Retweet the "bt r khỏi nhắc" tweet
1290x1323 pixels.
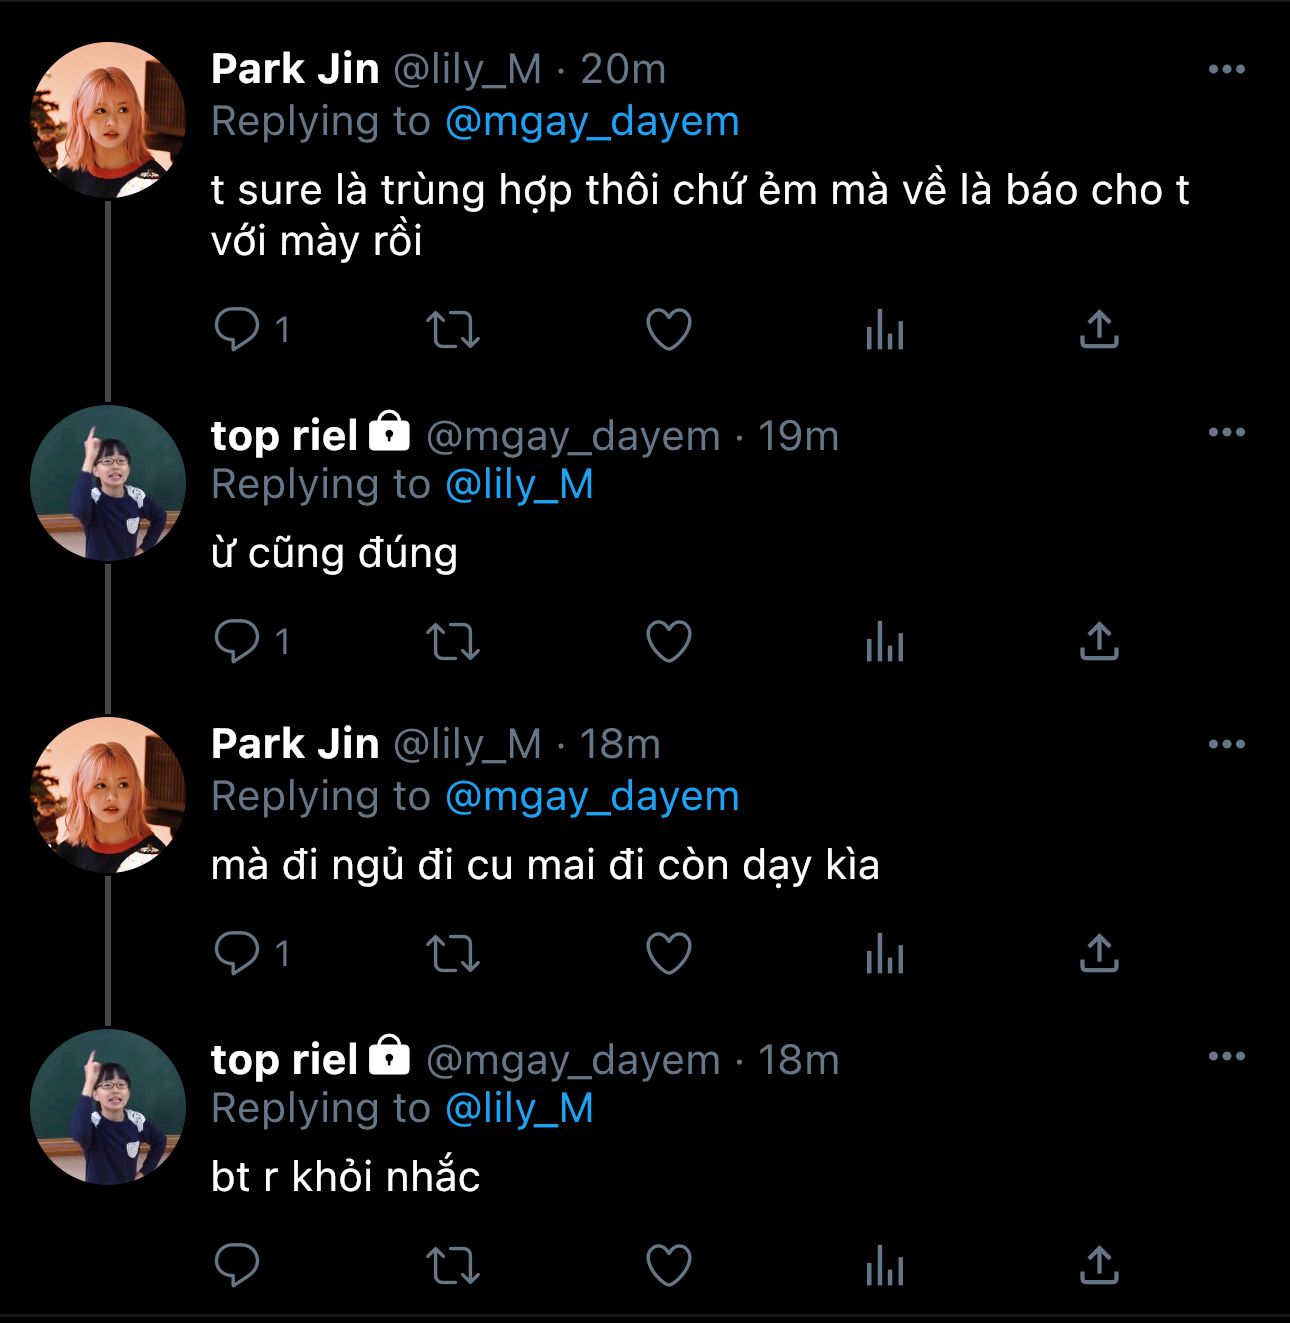pos(453,1265)
